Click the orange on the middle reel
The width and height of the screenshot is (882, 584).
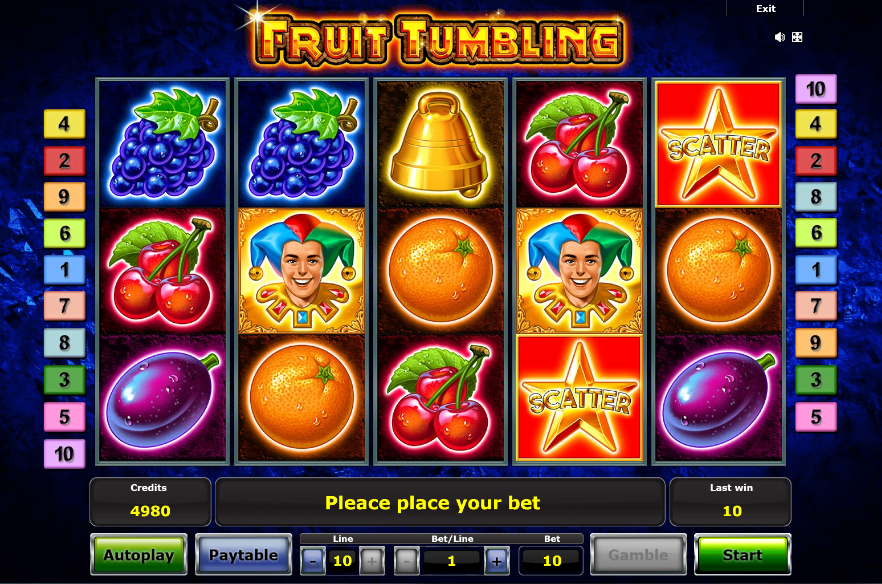coord(440,271)
